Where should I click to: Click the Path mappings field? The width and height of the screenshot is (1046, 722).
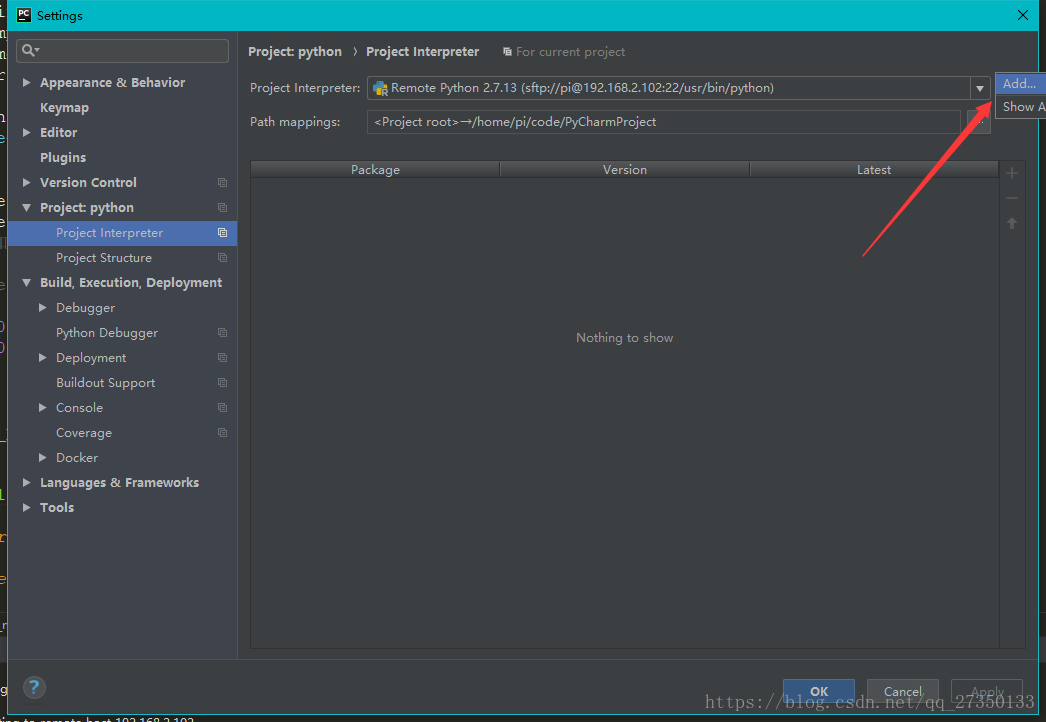(x=664, y=122)
